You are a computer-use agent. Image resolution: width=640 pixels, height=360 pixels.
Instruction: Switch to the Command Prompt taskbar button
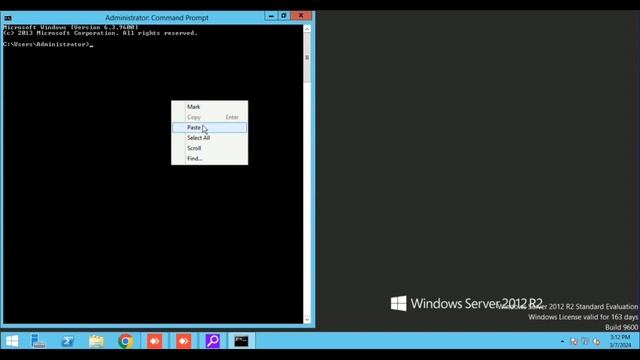pyautogui.click(x=241, y=341)
